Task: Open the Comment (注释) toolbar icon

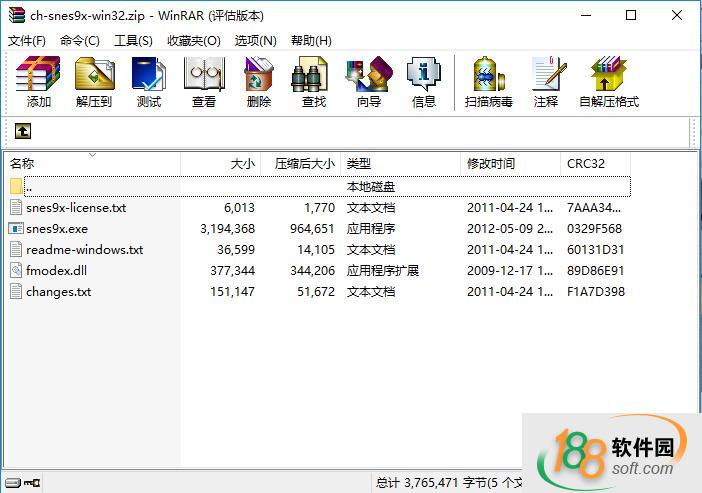Action: click(546, 82)
